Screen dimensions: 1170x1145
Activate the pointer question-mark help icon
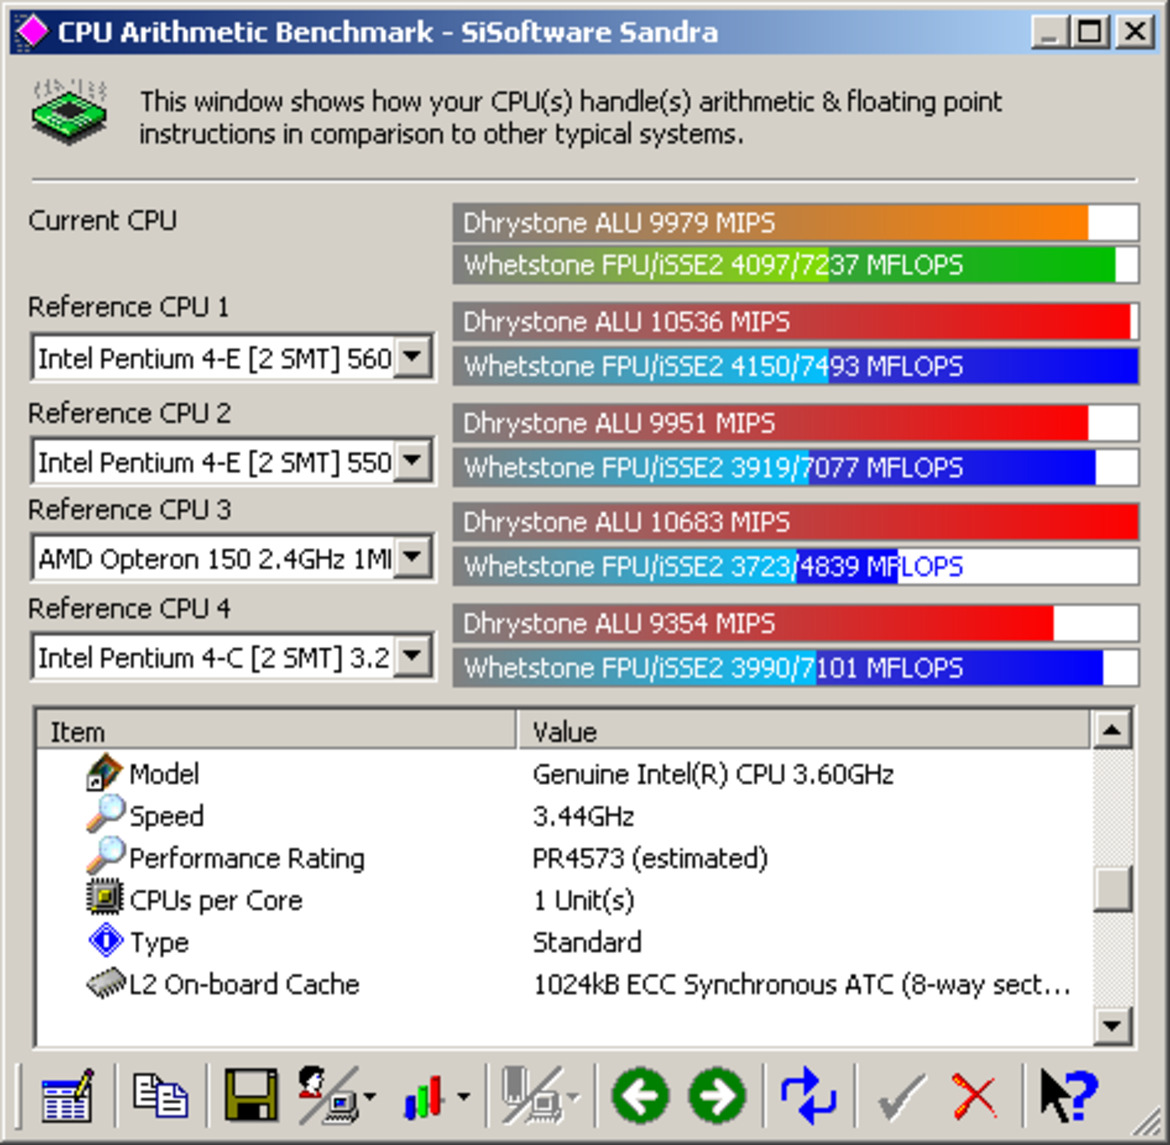(x=1068, y=1096)
